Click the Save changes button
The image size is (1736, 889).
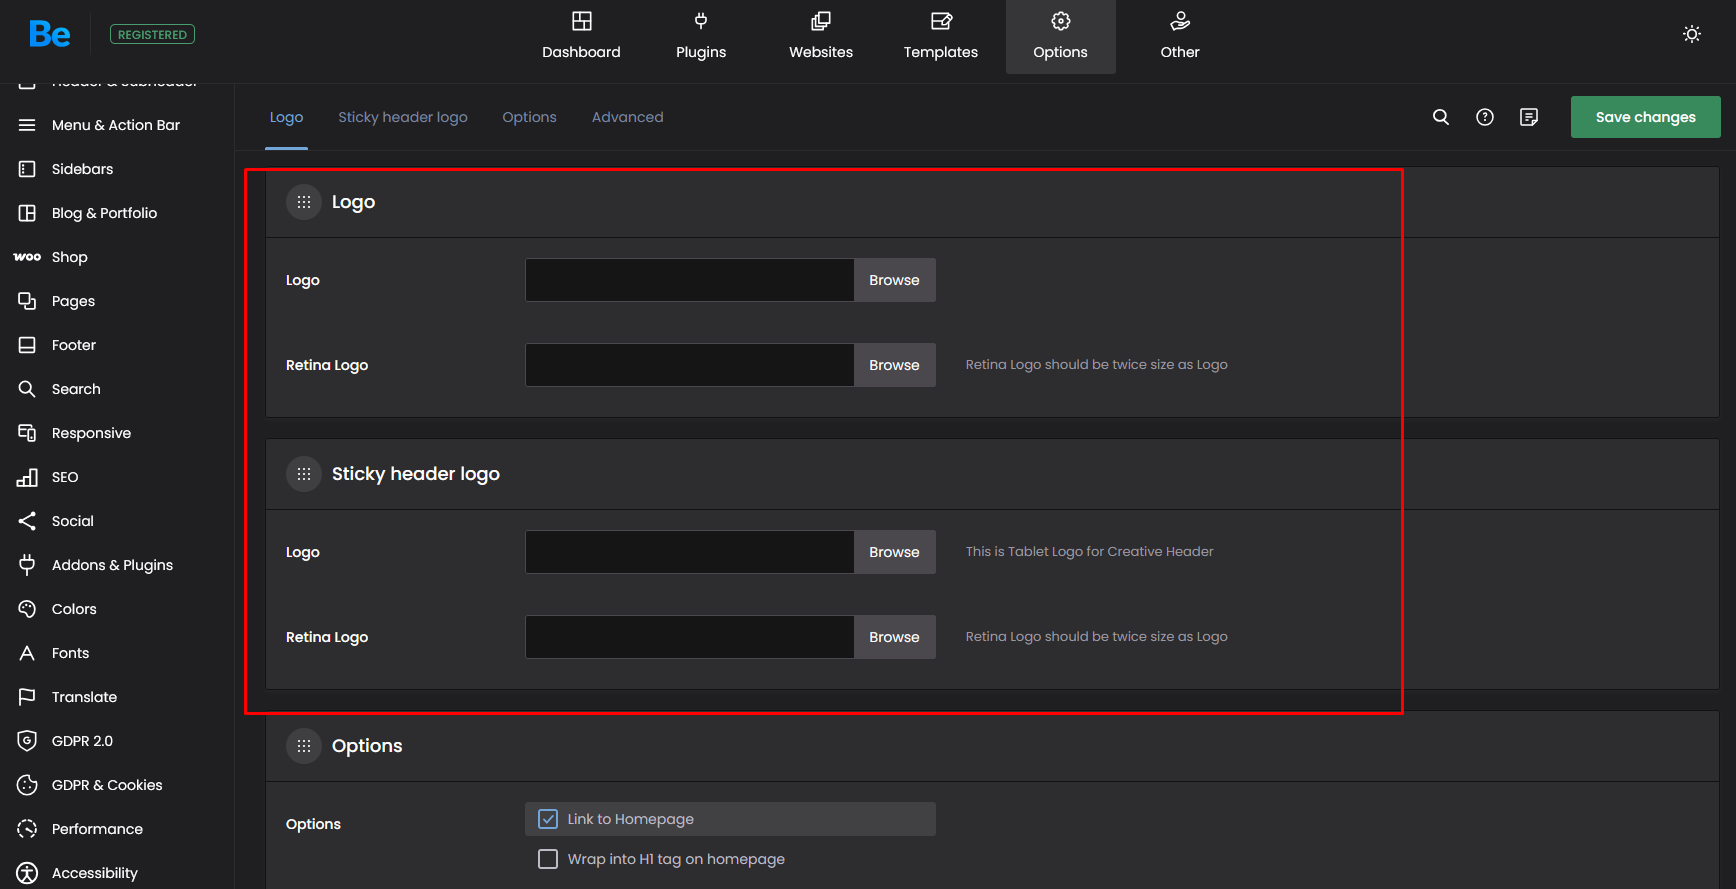click(1645, 117)
